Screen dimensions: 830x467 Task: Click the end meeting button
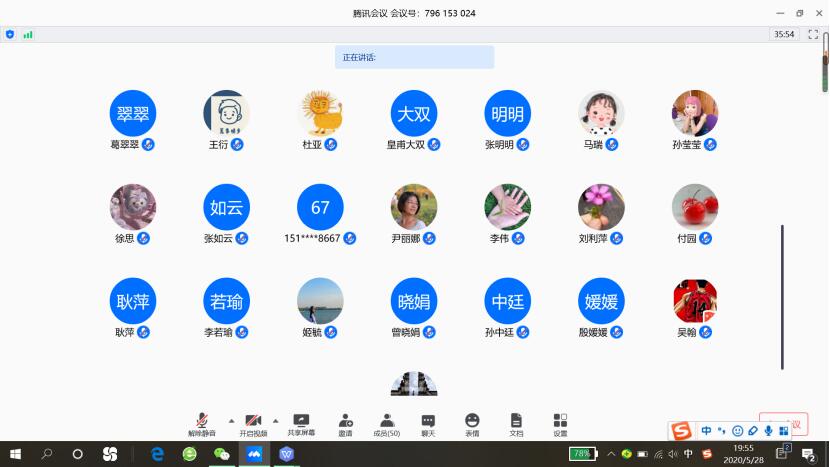pos(790,416)
